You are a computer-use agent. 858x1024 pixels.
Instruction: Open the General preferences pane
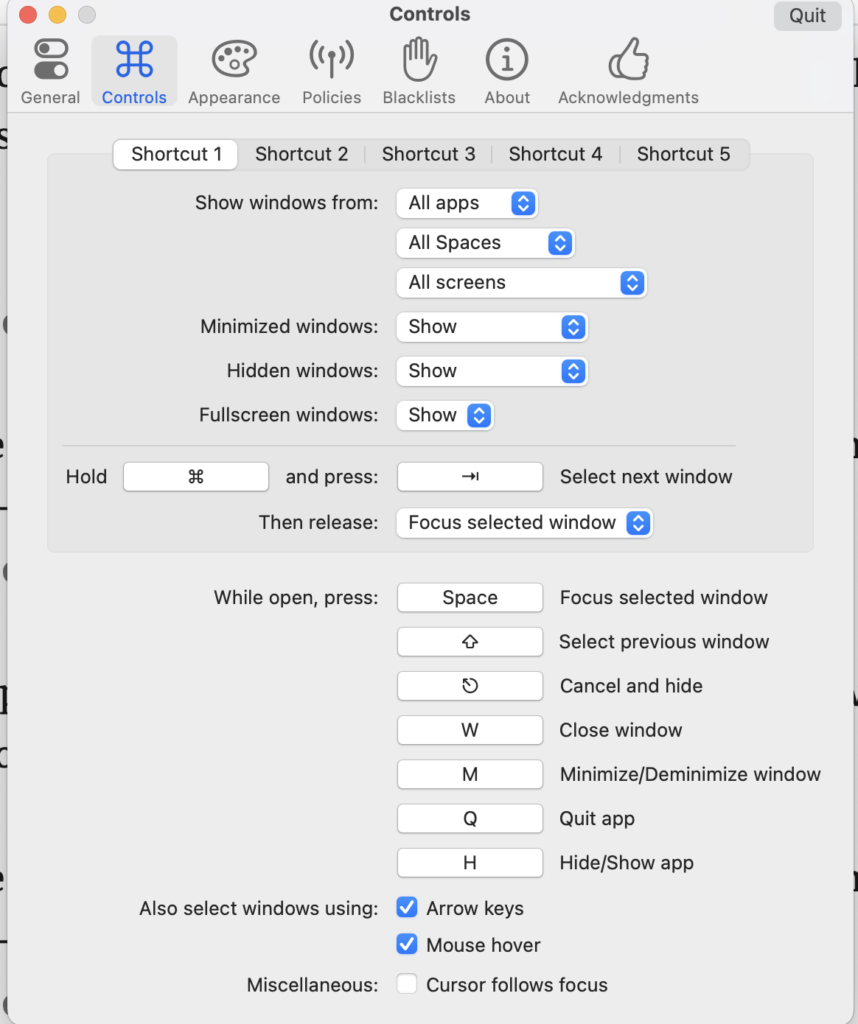pyautogui.click(x=50, y=71)
